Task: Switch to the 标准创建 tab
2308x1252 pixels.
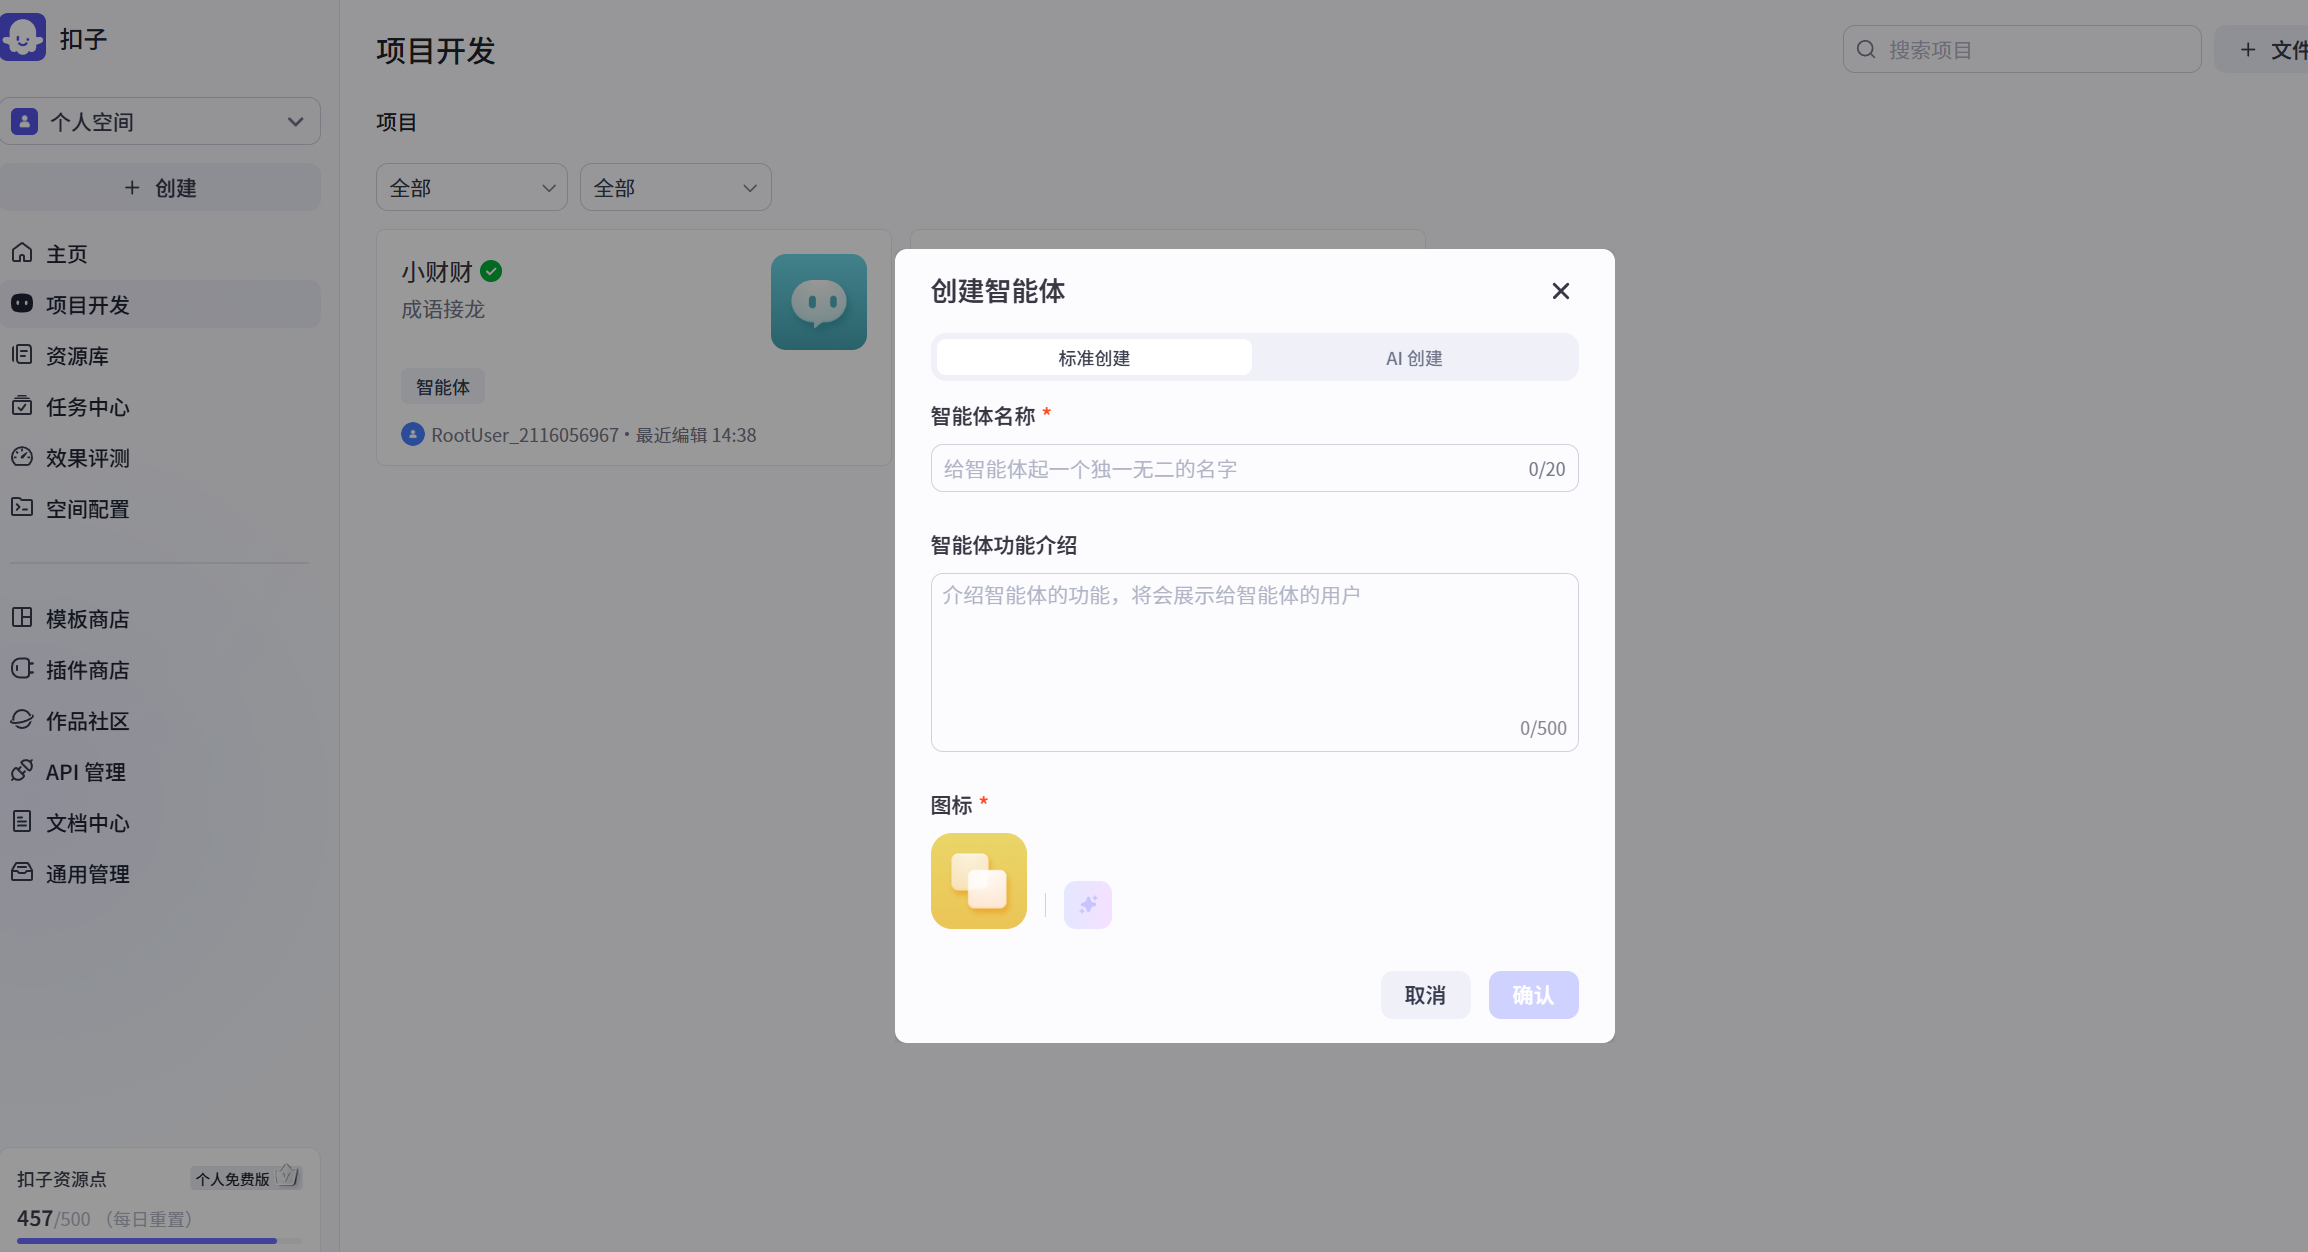Action: click(1094, 357)
